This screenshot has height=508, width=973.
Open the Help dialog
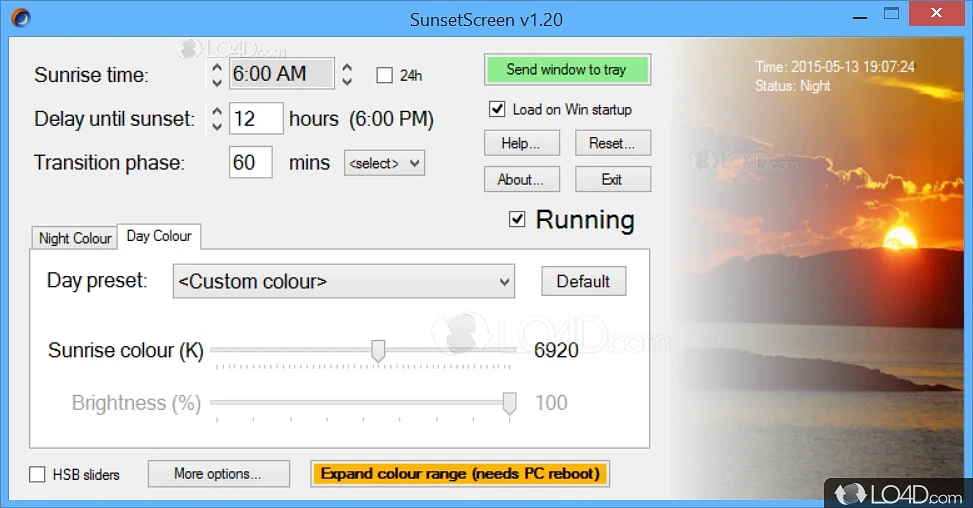pos(521,143)
